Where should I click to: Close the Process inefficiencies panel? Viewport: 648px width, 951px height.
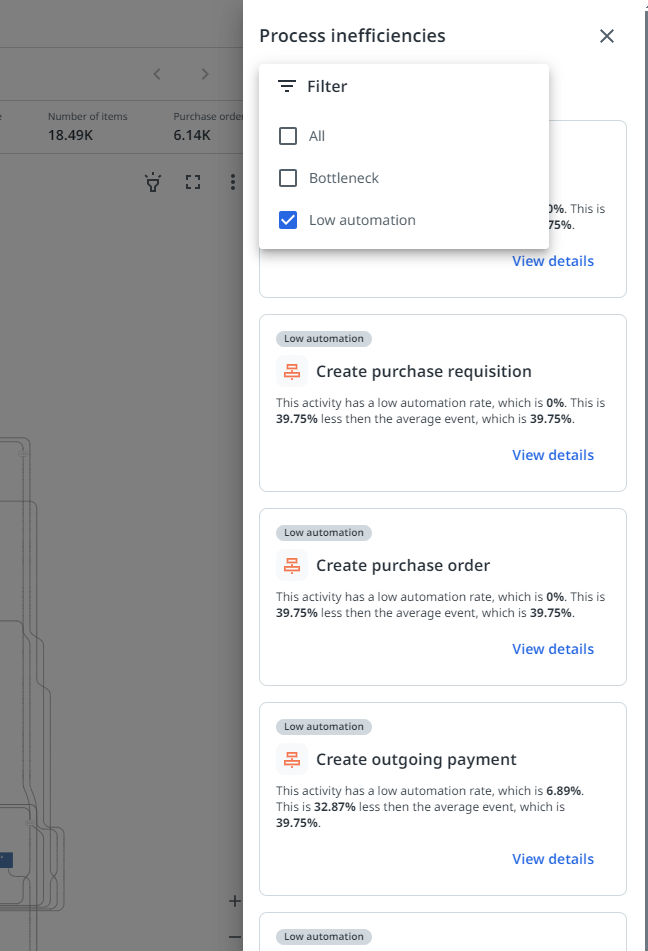[606, 36]
